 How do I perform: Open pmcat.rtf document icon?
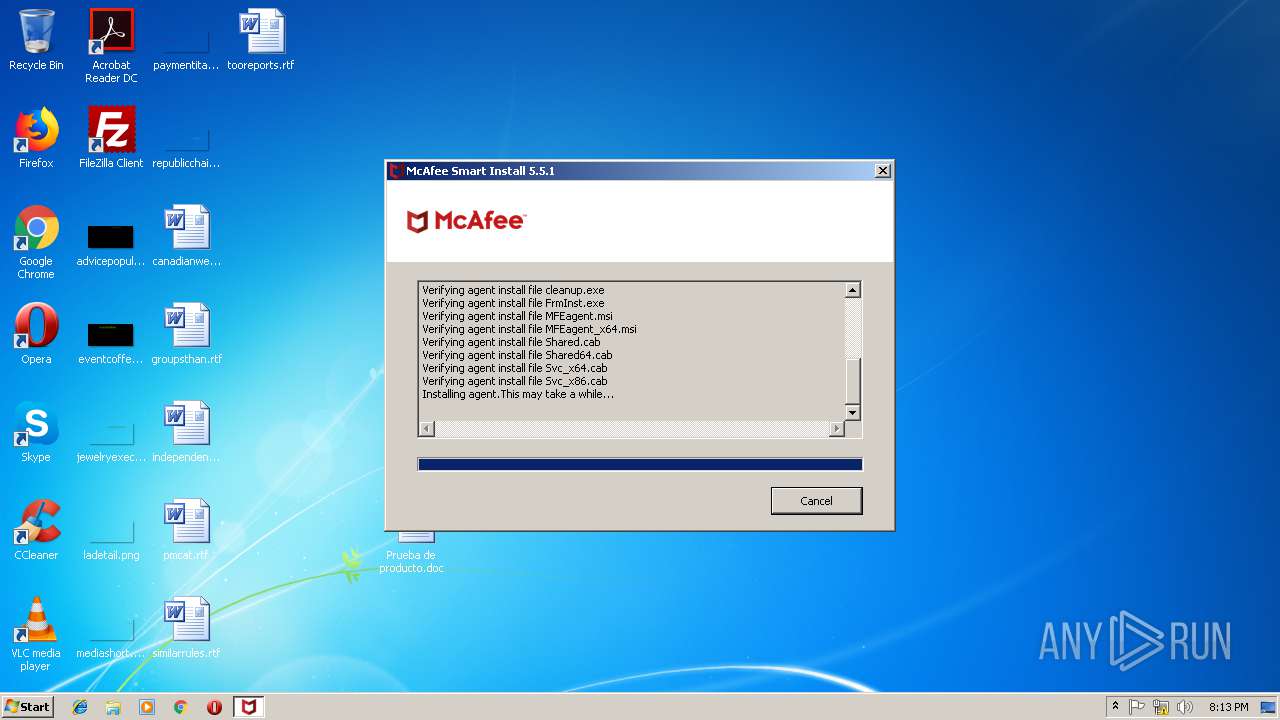[186, 530]
